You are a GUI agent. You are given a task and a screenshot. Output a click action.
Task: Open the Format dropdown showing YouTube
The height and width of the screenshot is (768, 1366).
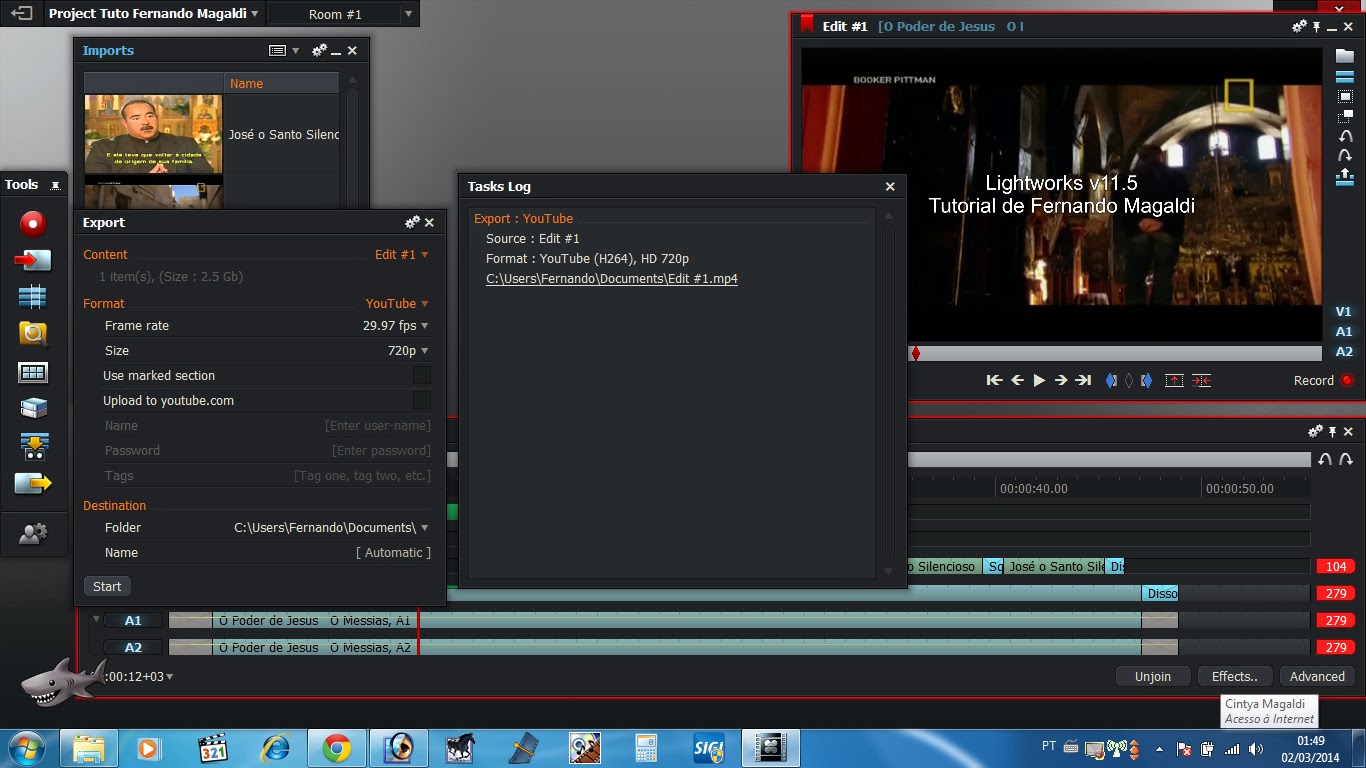click(x=397, y=303)
